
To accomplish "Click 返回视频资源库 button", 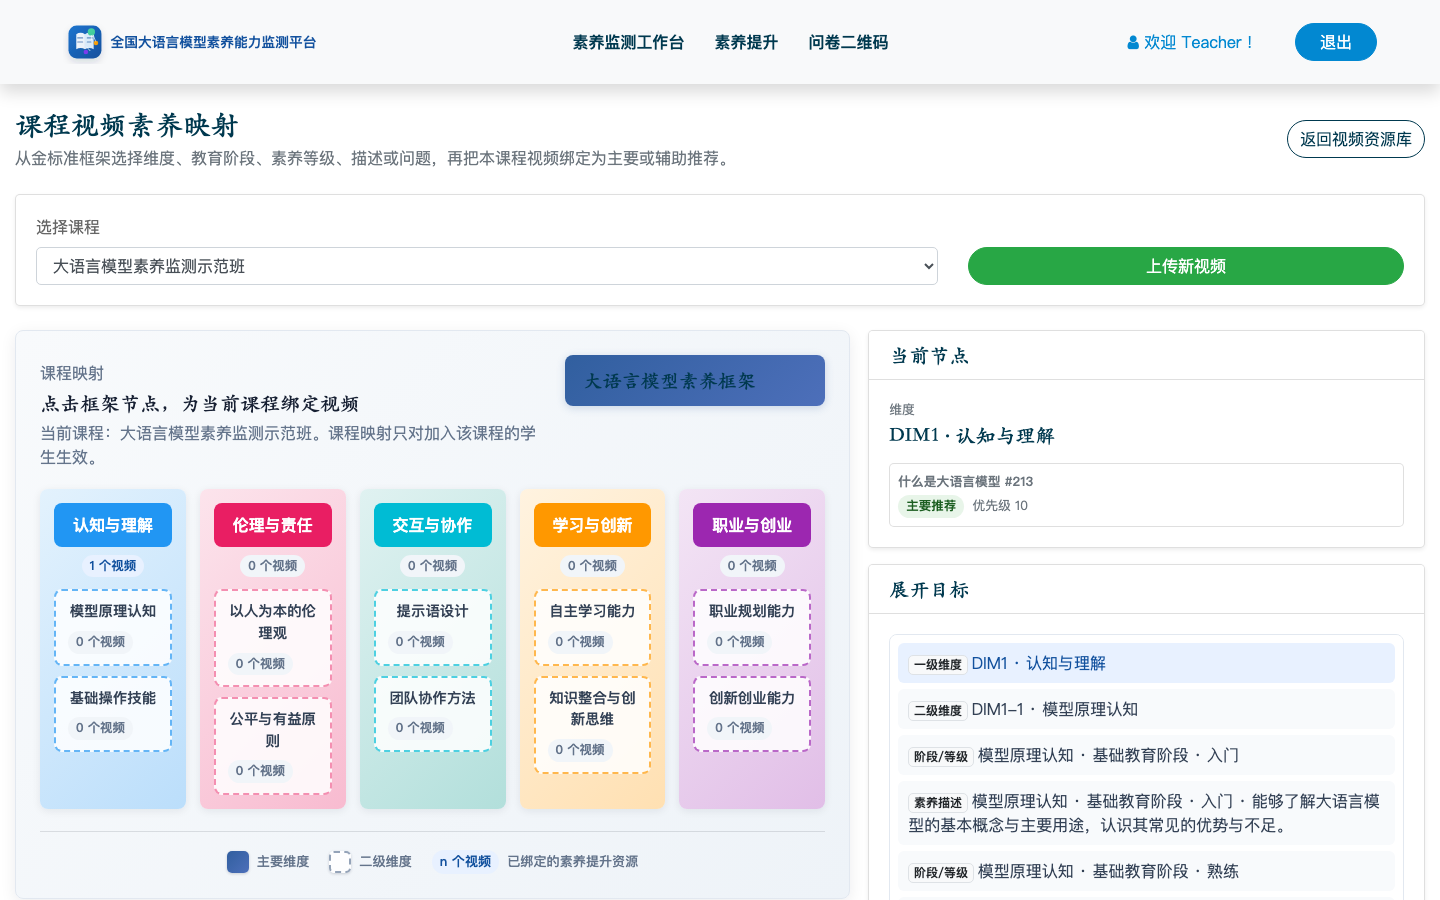I will 1356,139.
